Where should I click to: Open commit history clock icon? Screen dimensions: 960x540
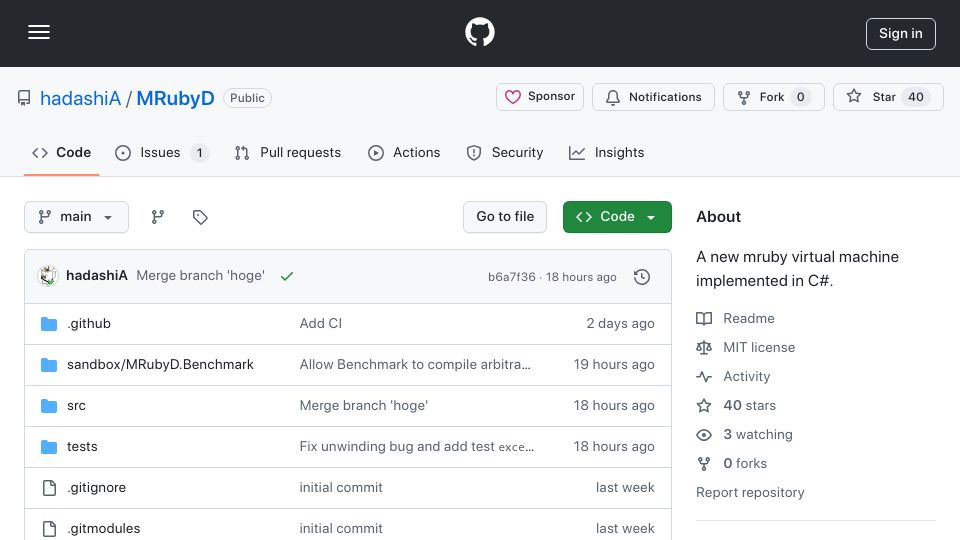(x=642, y=277)
